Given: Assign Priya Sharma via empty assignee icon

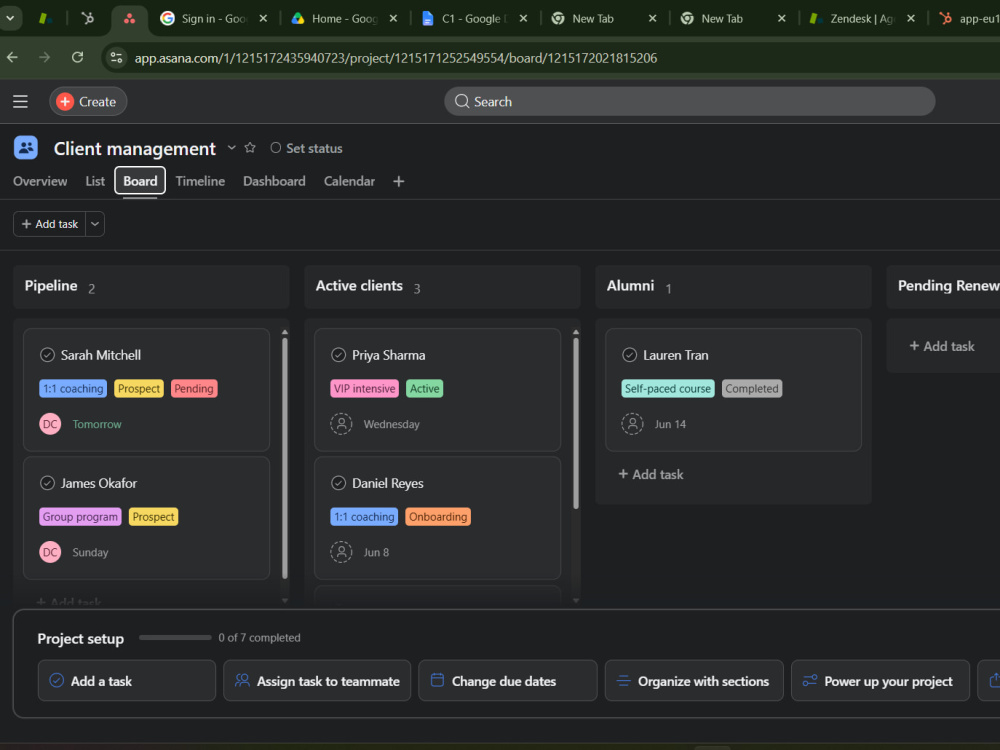Looking at the screenshot, I should tap(341, 424).
